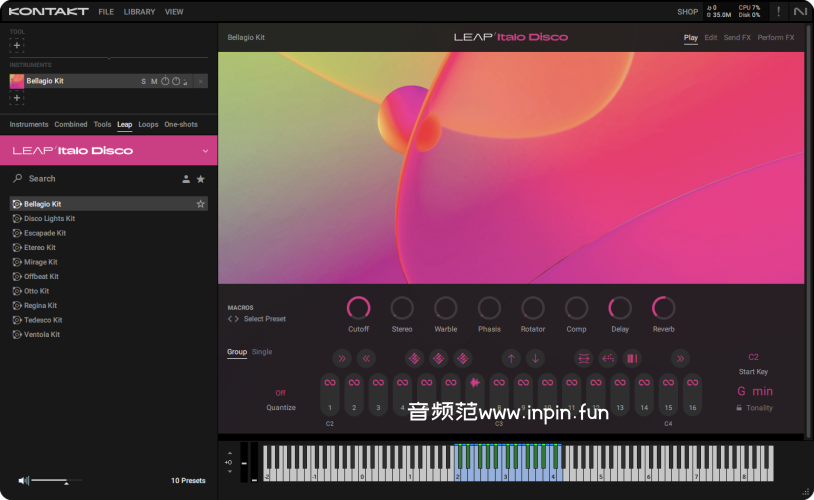Open the Perform FX tab
Viewport: 814px width, 500px height.
tap(776, 38)
